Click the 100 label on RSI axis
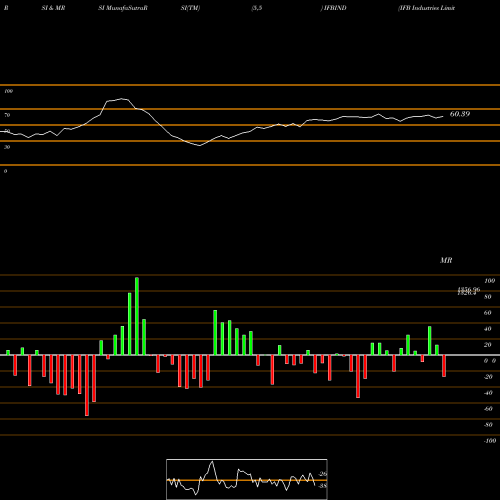 pos(8,91)
